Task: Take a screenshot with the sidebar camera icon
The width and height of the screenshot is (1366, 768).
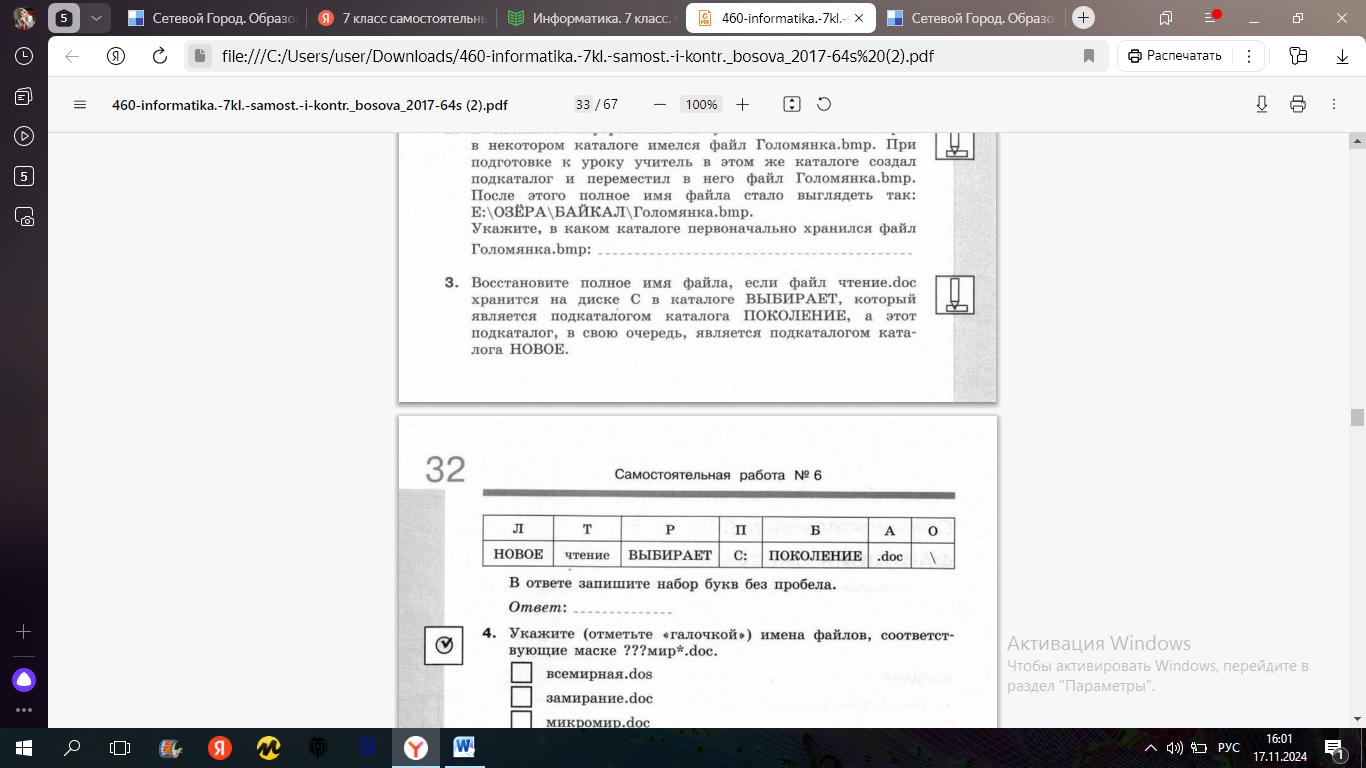Action: point(24,216)
